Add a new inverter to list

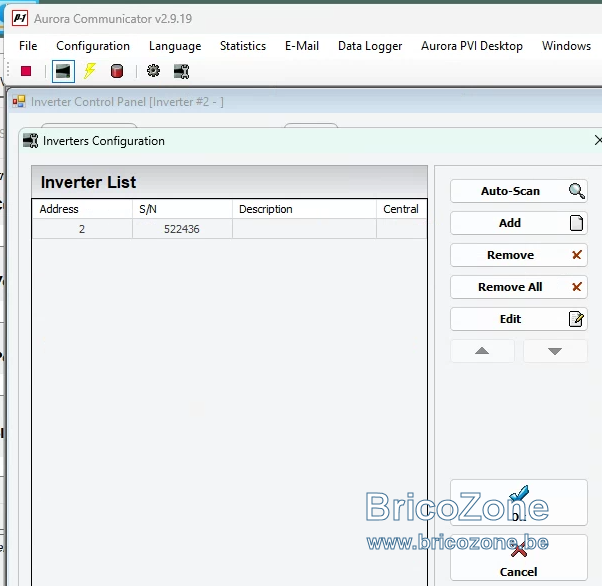(519, 223)
